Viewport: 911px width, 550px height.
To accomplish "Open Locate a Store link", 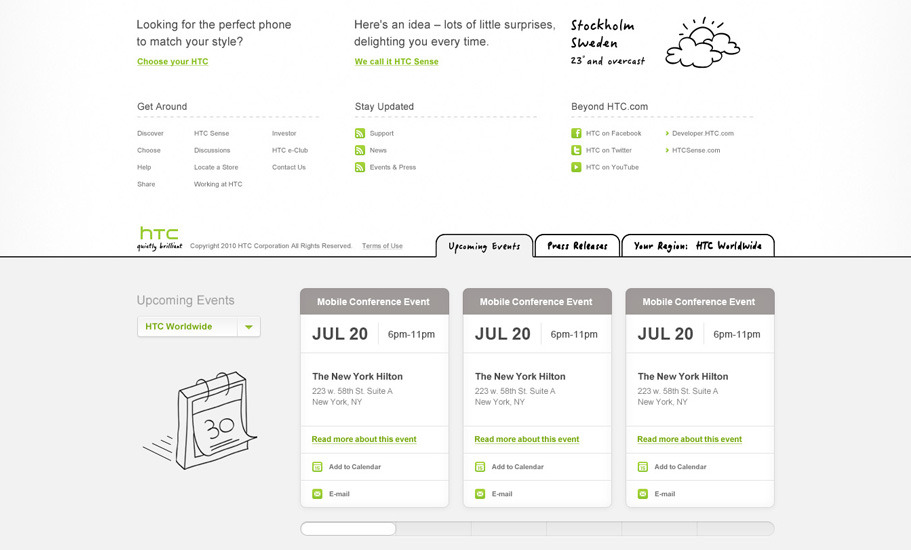I will pyautogui.click(x=216, y=167).
